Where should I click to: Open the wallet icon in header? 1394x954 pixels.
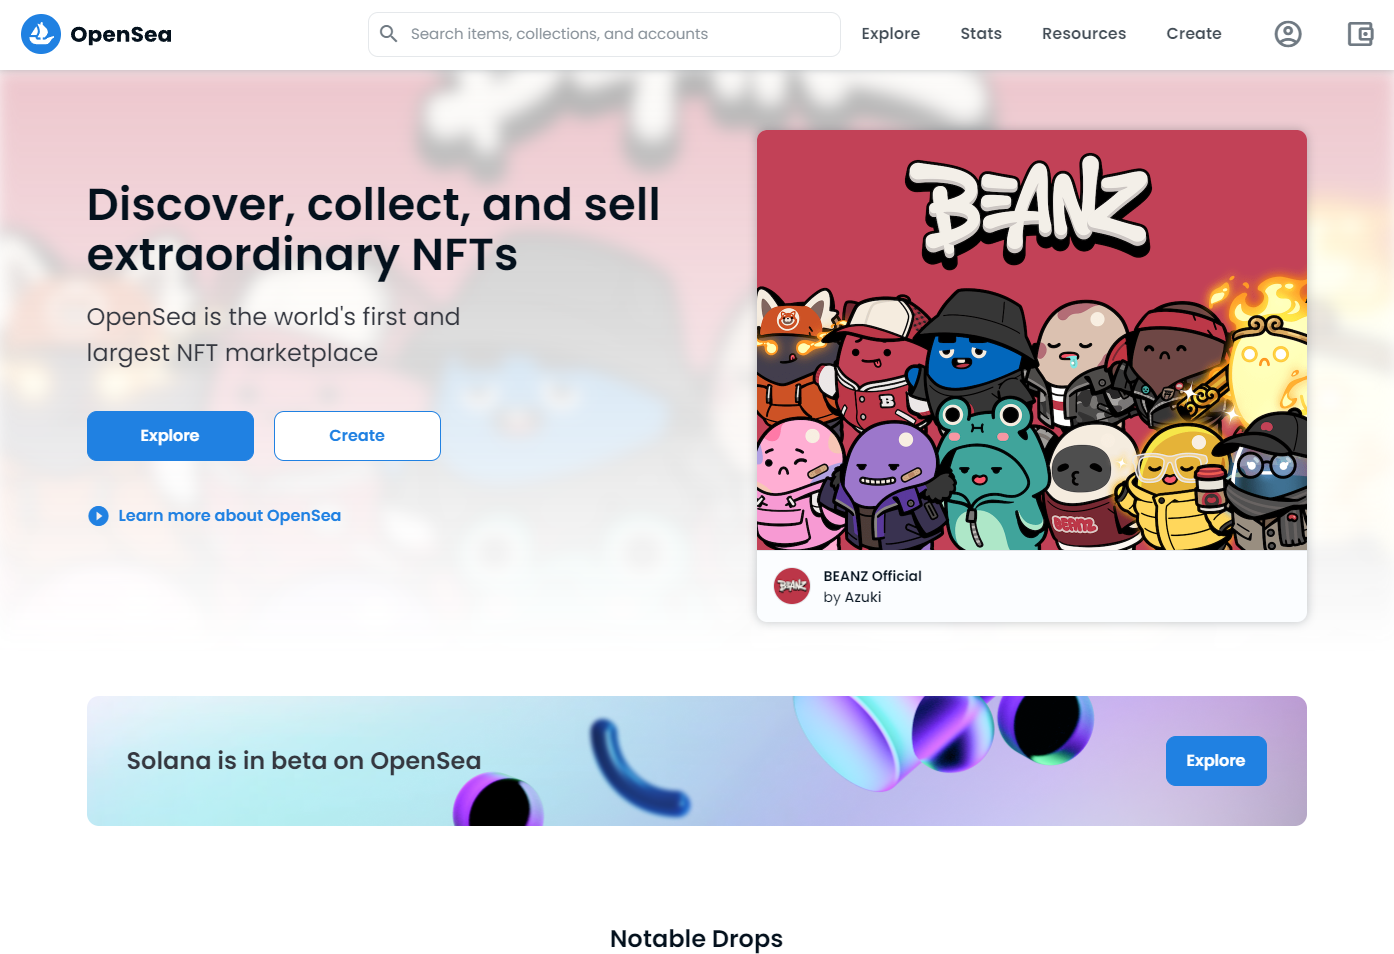coord(1360,34)
